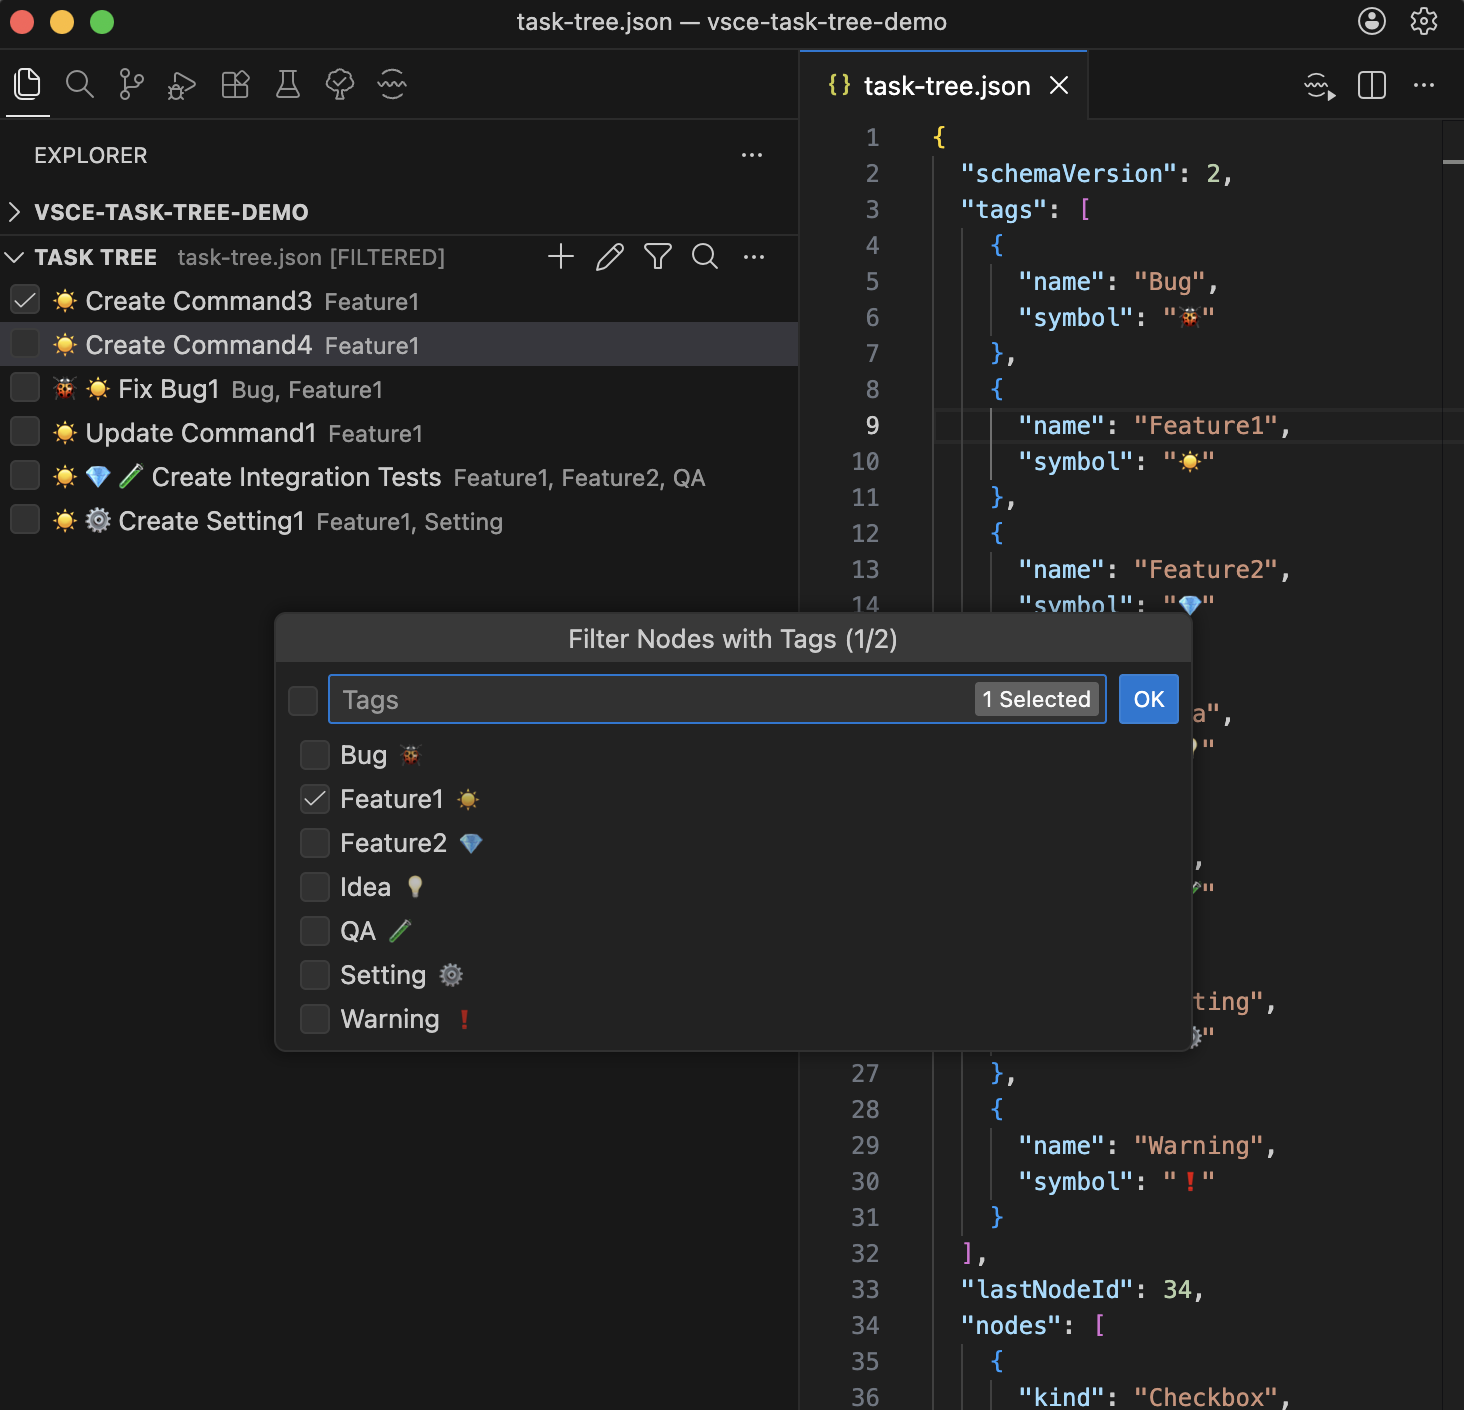Select the pencil edit icon in Task Tree
1464x1410 pixels.
click(609, 257)
